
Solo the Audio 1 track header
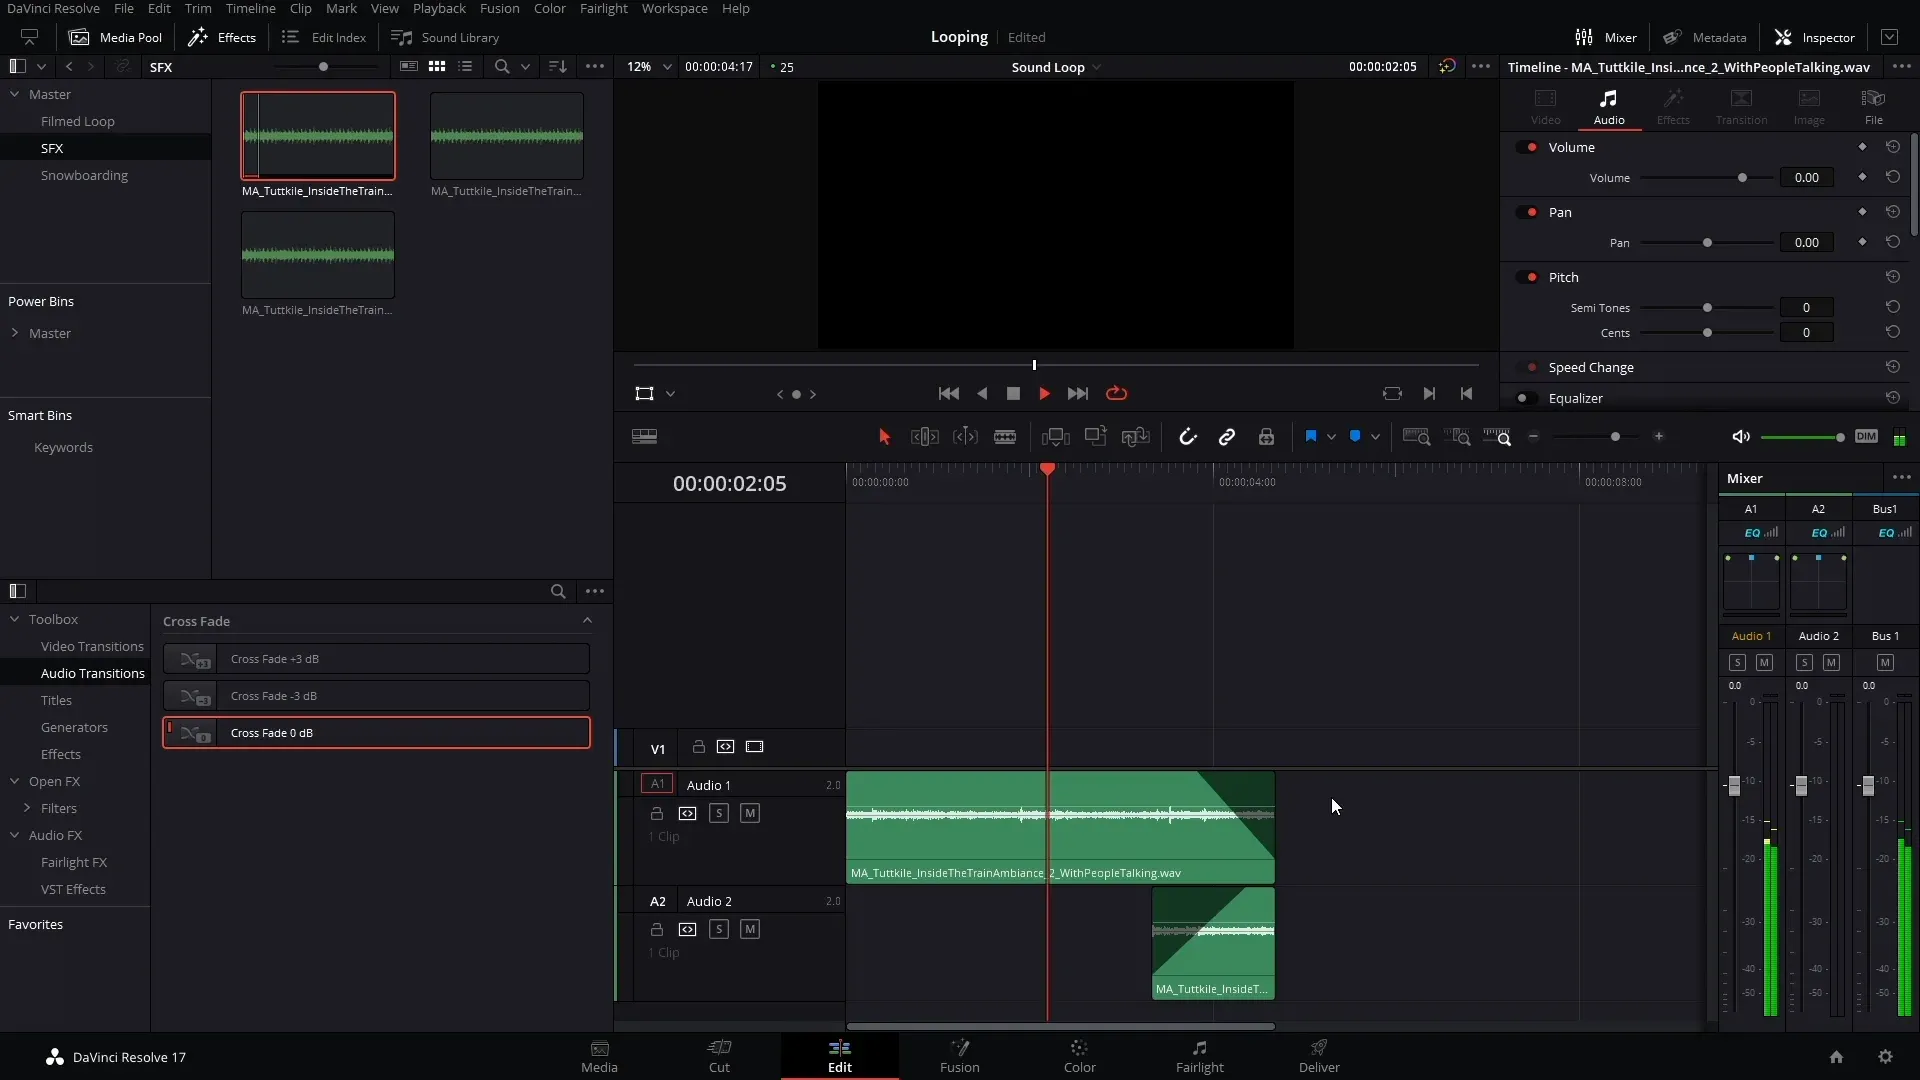[x=719, y=814]
